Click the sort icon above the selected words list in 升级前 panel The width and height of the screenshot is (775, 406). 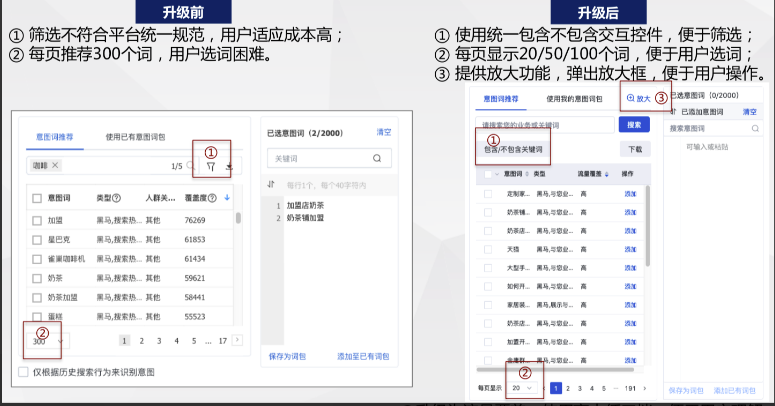coord(271,184)
